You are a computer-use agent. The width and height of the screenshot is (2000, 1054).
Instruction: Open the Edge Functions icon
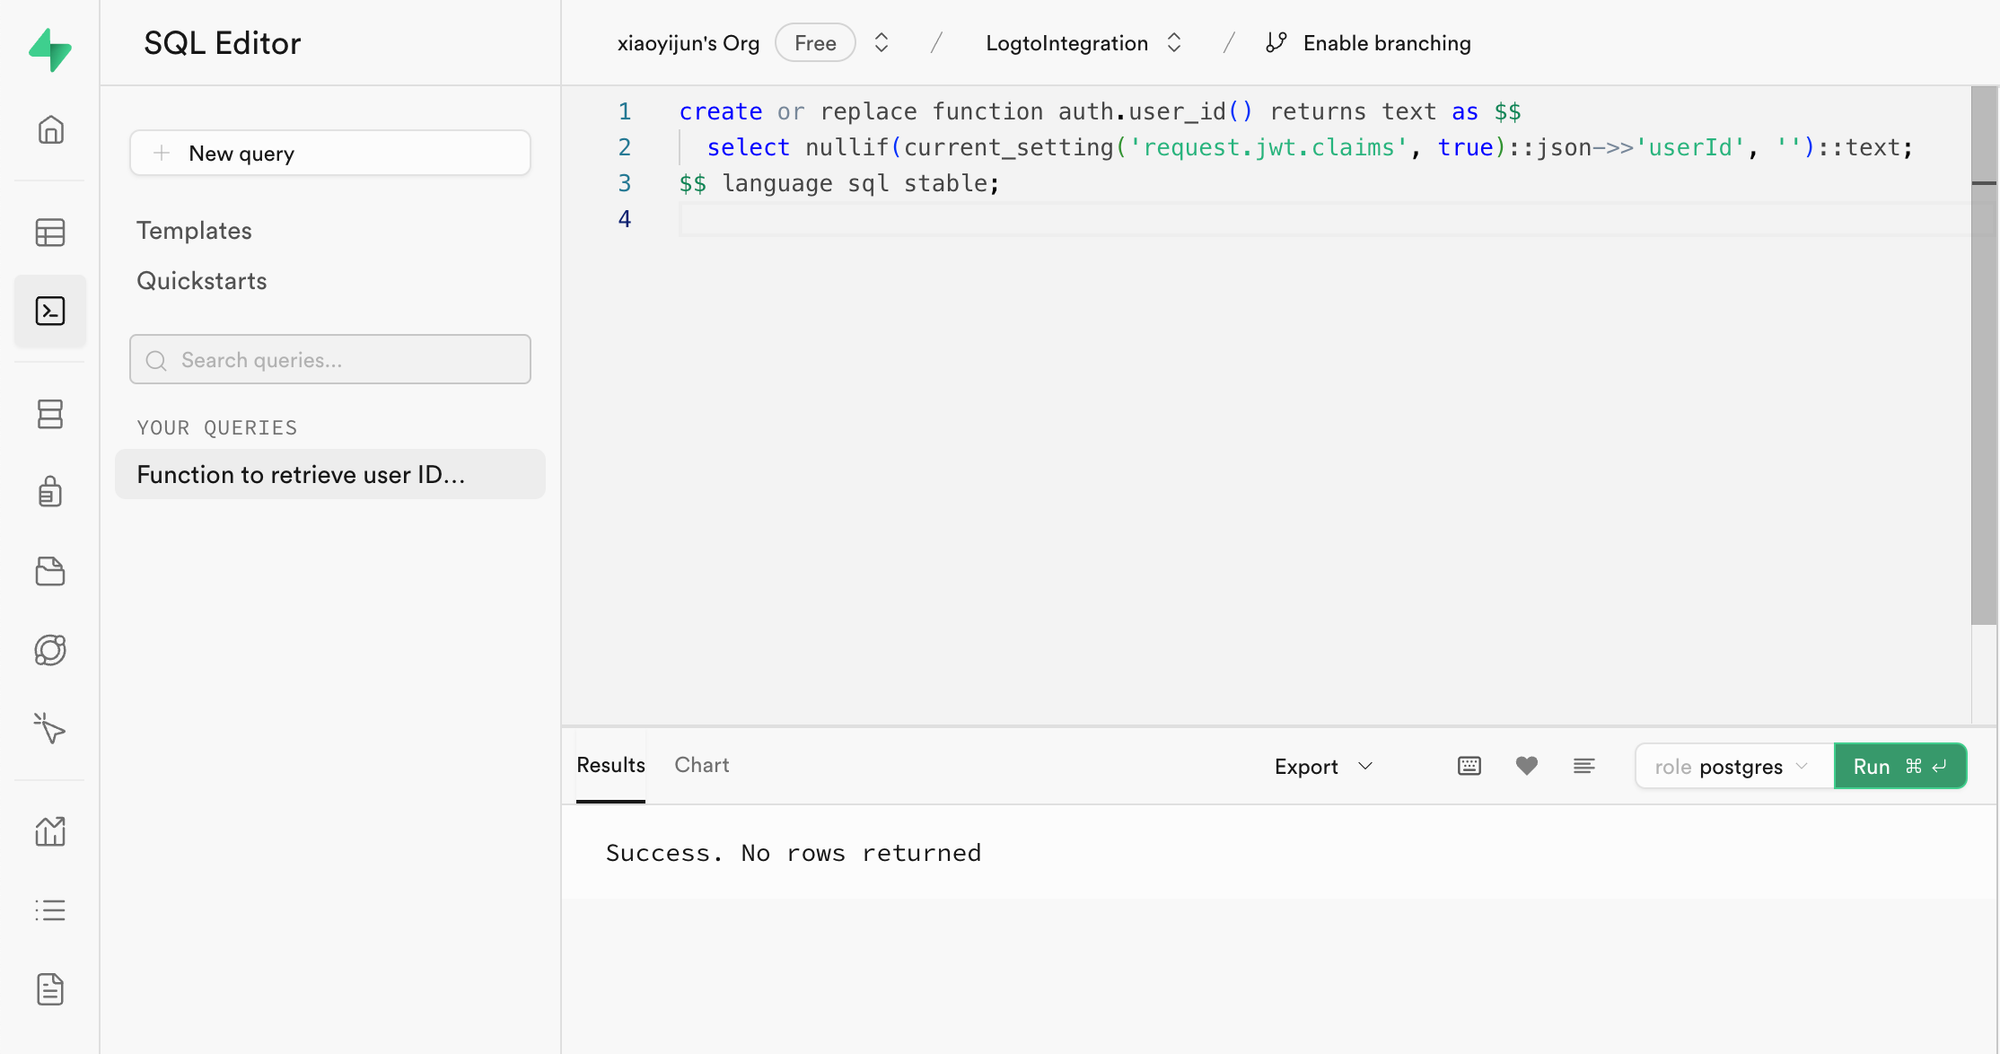50,650
